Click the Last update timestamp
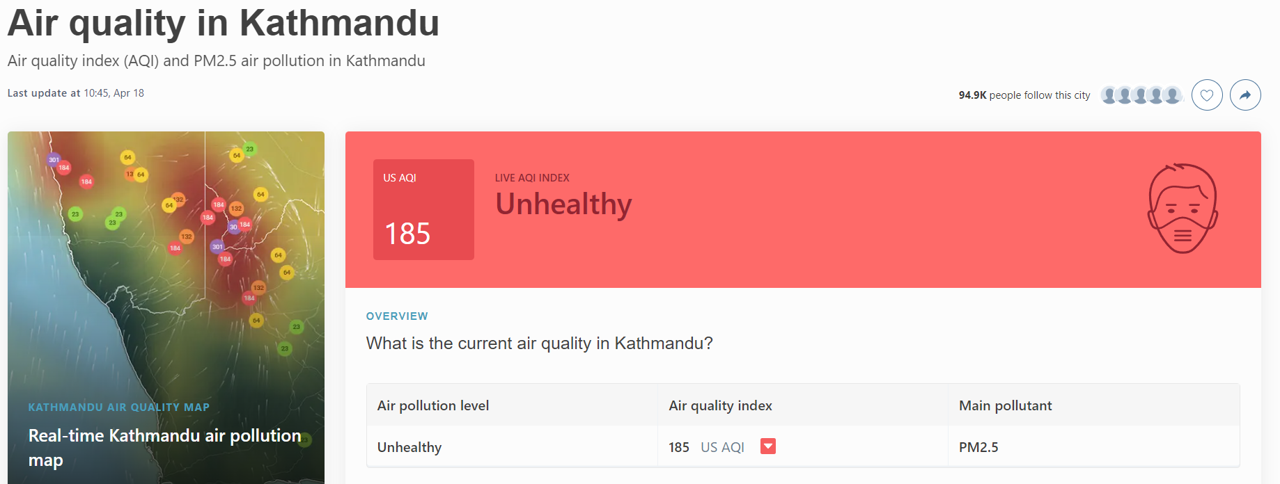This screenshot has width=1280, height=484. coord(76,93)
